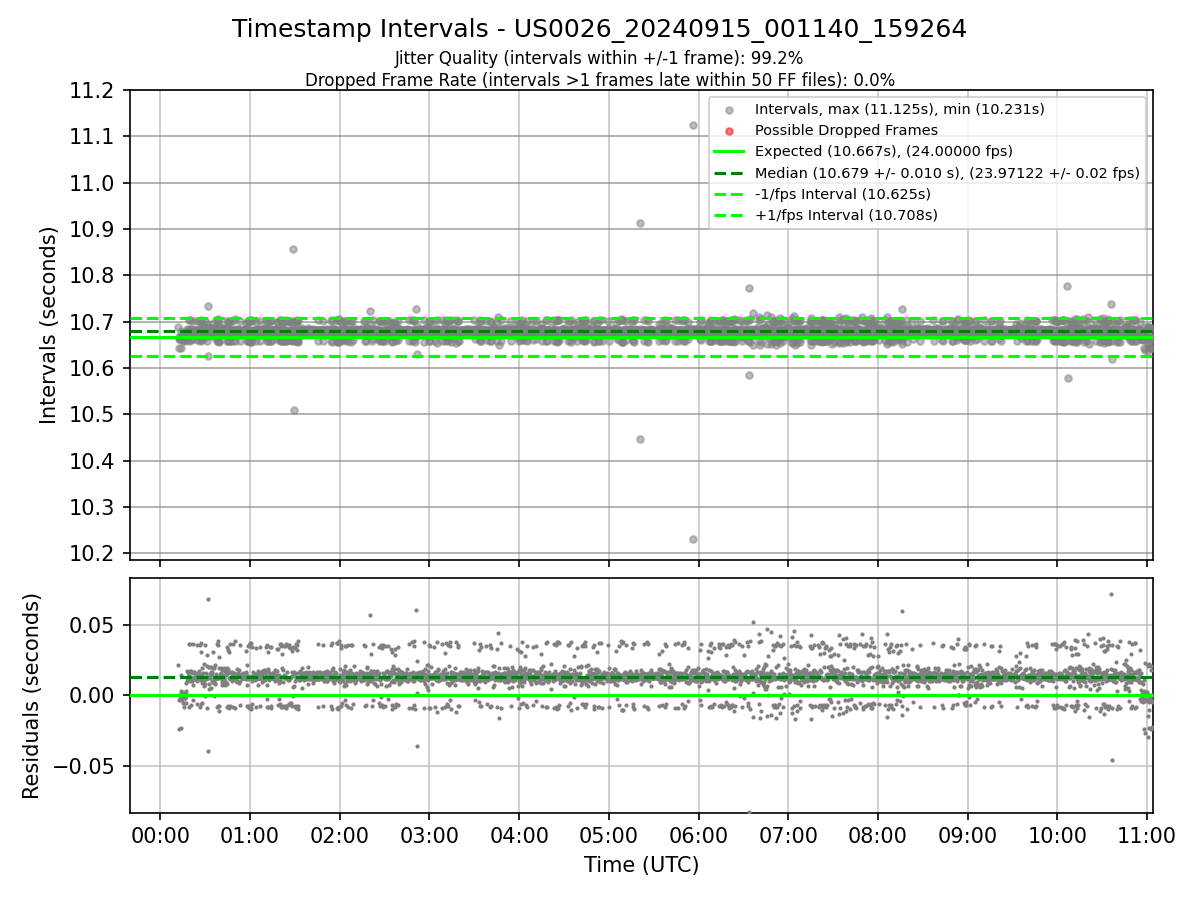Viewport: 1200px width, 900px height.
Task: Click the "Residuals (seconds)" y-axis label
Action: pos(31,696)
